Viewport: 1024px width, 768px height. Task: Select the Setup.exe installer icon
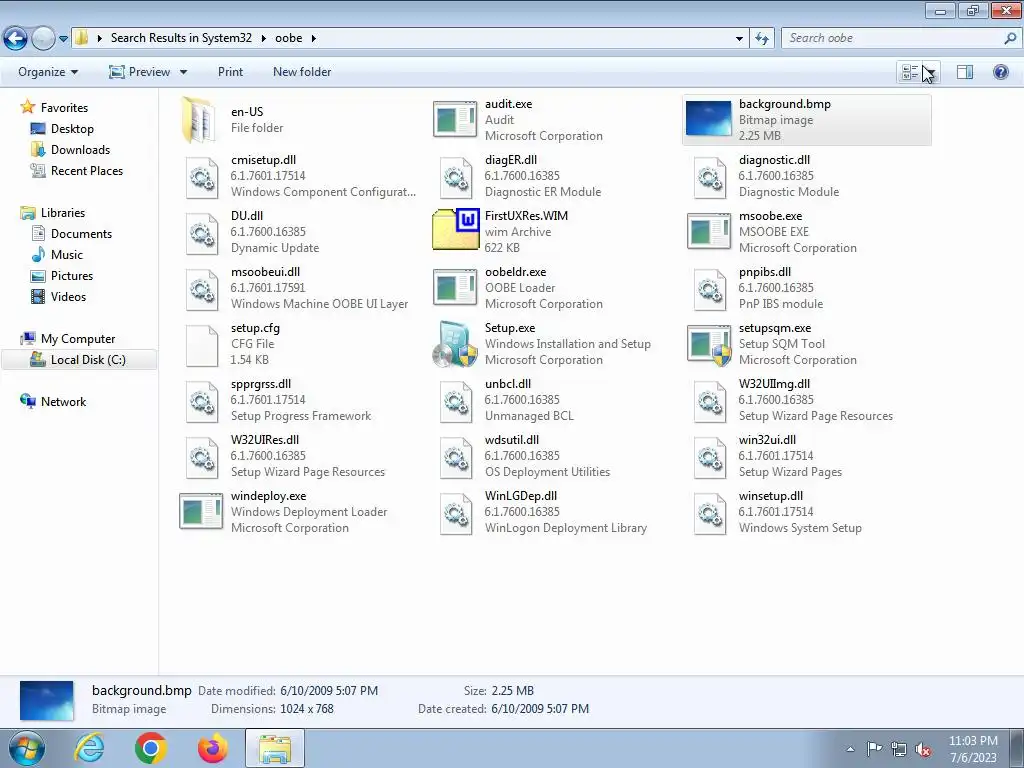[456, 344]
